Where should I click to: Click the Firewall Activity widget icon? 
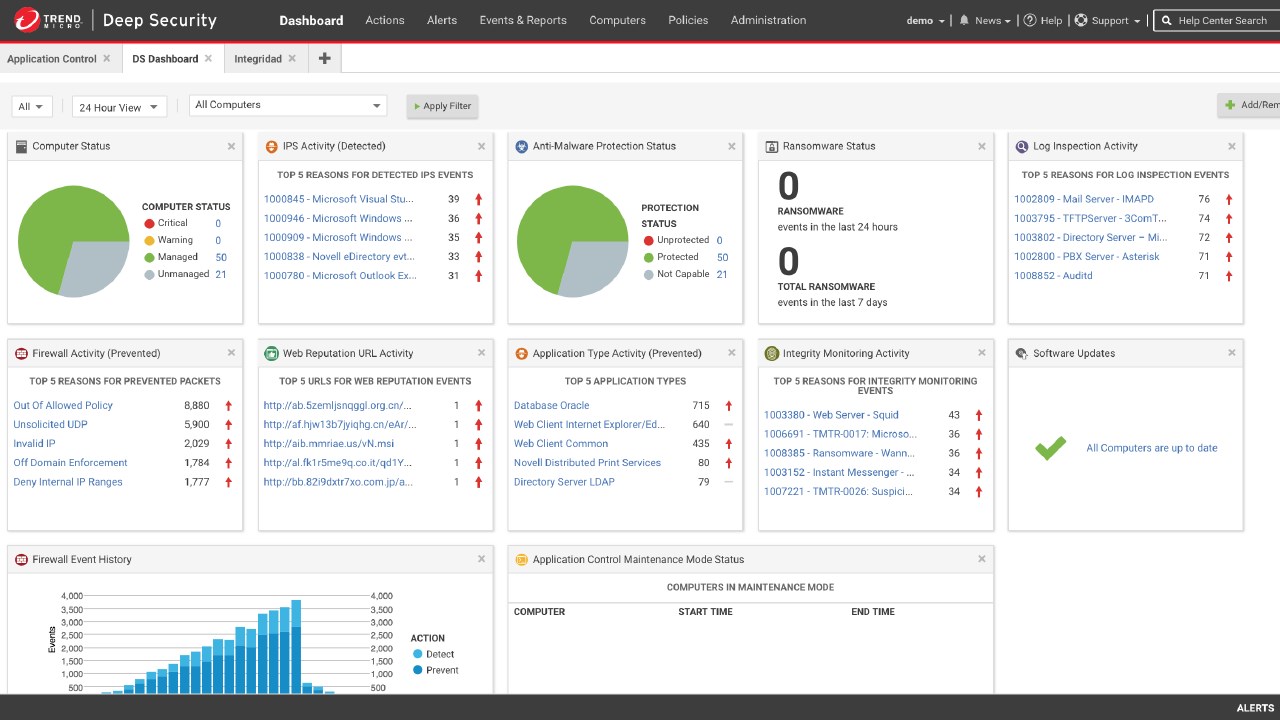tap(21, 353)
